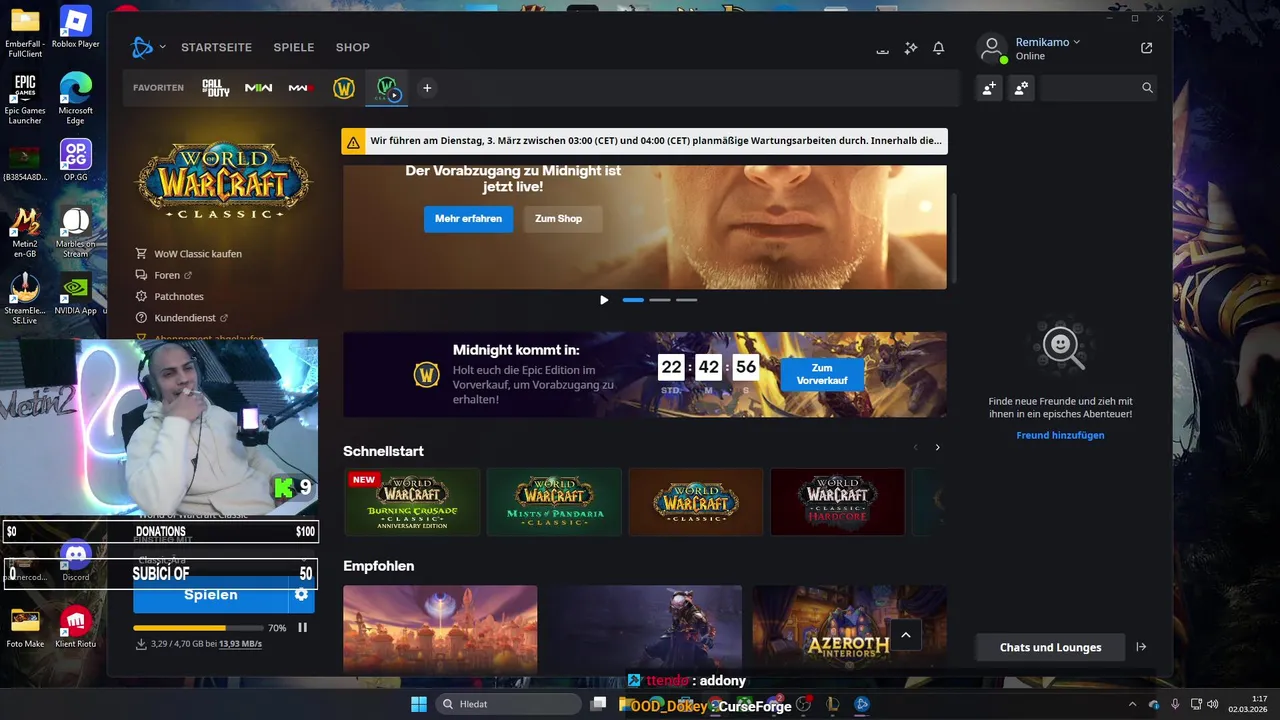This screenshot has width=1280, height=720.
Task: Open Roblox Player desktop icon
Action: (76, 27)
